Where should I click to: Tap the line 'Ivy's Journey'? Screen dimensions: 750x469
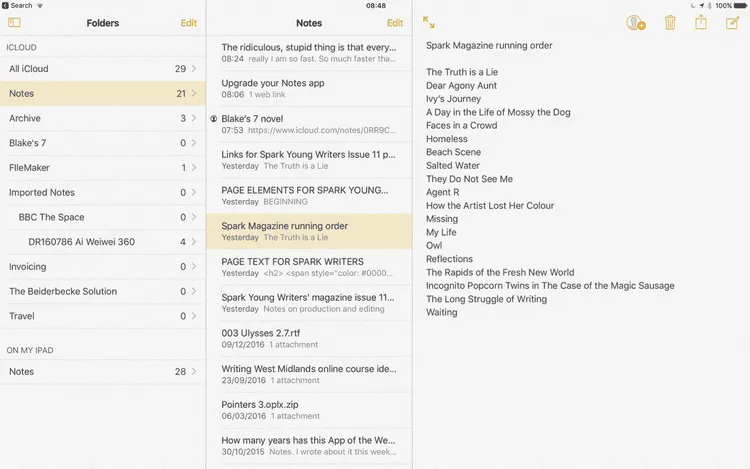pos(453,99)
